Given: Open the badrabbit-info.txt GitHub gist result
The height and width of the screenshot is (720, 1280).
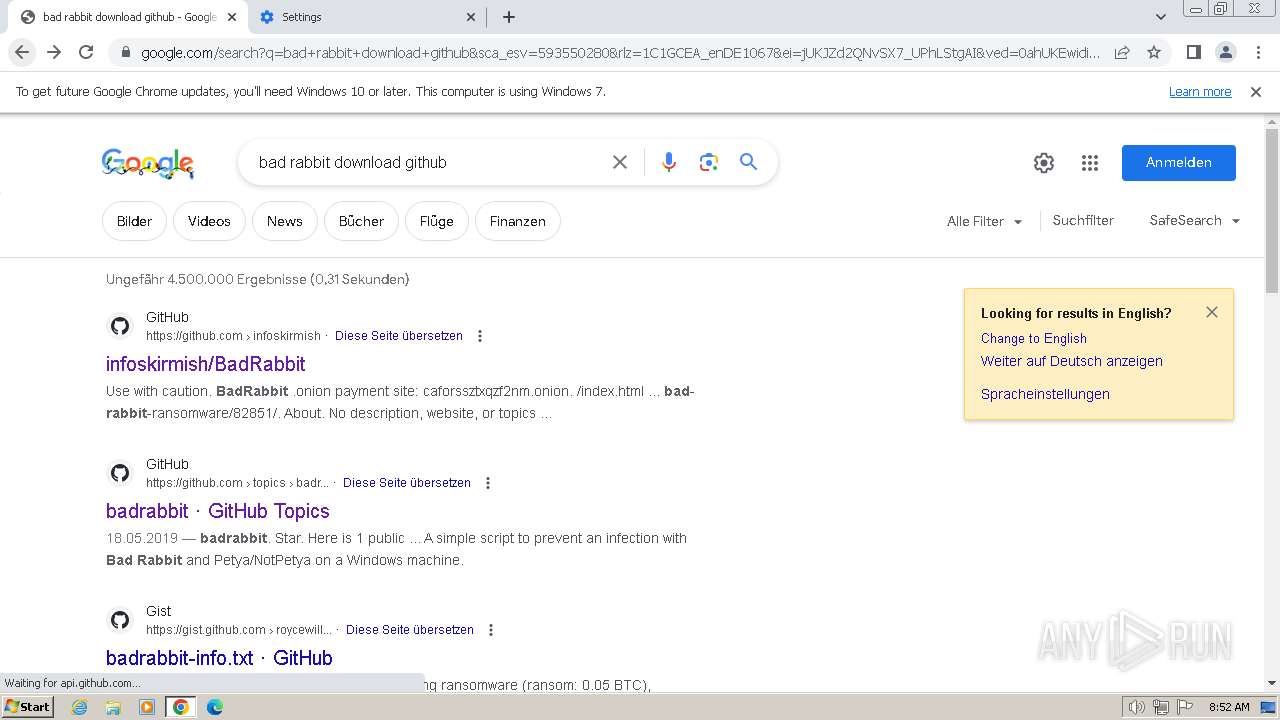Looking at the screenshot, I should [x=219, y=658].
